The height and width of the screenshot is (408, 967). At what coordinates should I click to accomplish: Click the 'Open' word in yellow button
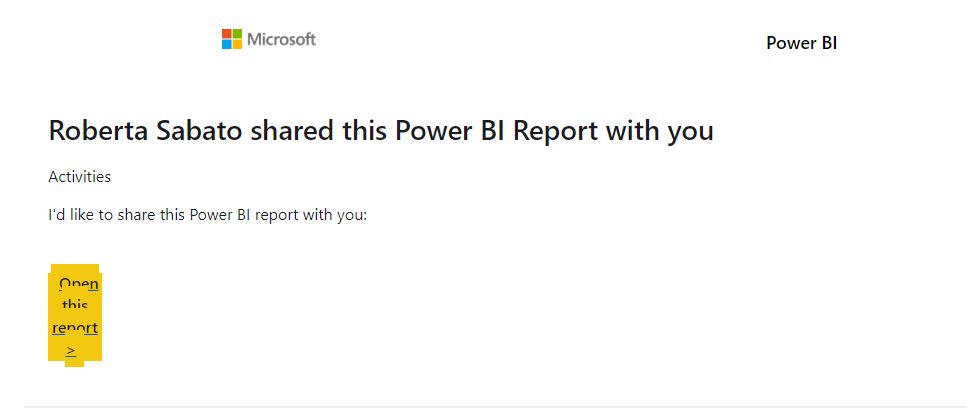79,284
